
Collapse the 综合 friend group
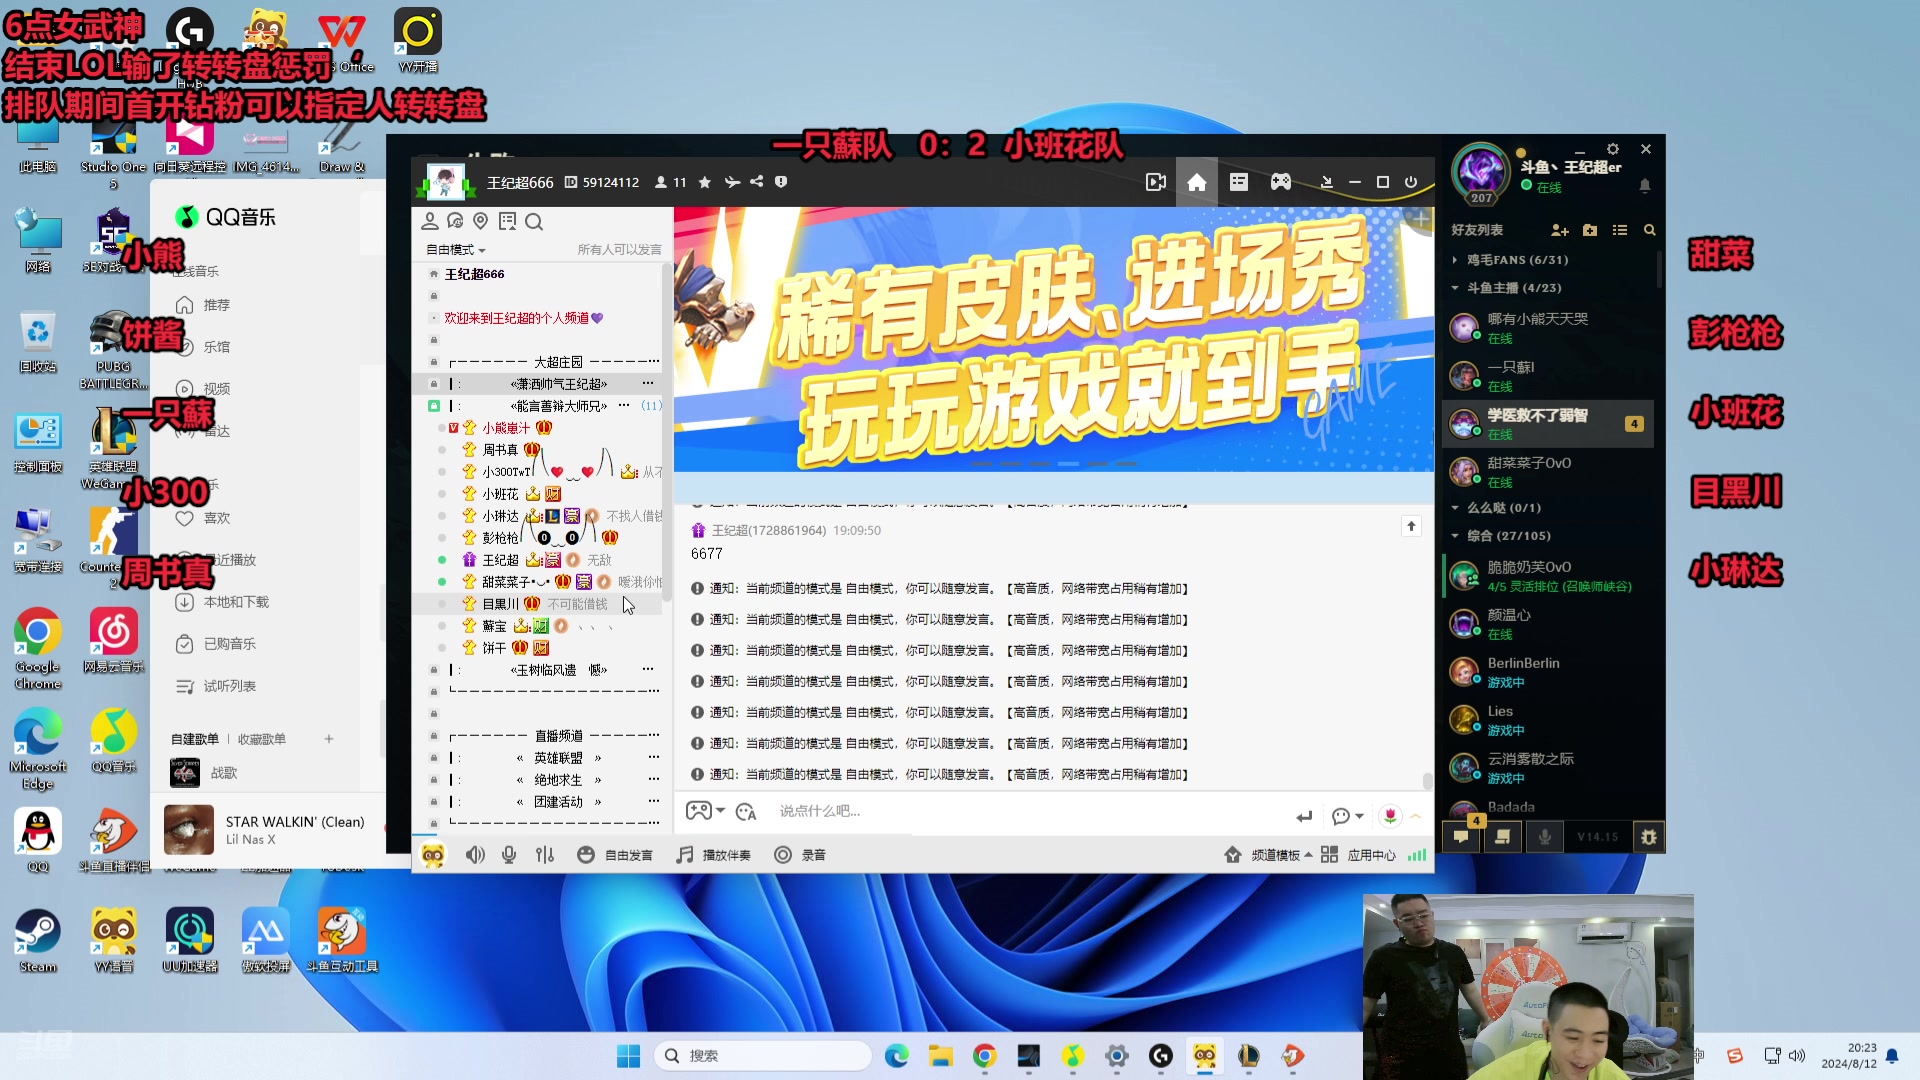tap(1454, 536)
